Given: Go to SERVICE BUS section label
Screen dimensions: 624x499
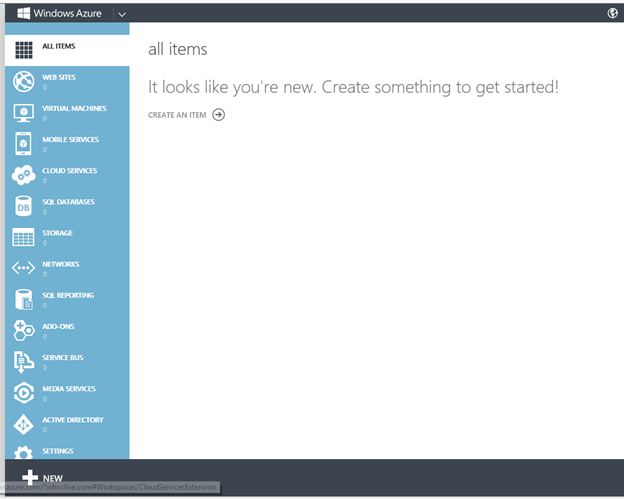Looking at the screenshot, I should click(x=63, y=357).
